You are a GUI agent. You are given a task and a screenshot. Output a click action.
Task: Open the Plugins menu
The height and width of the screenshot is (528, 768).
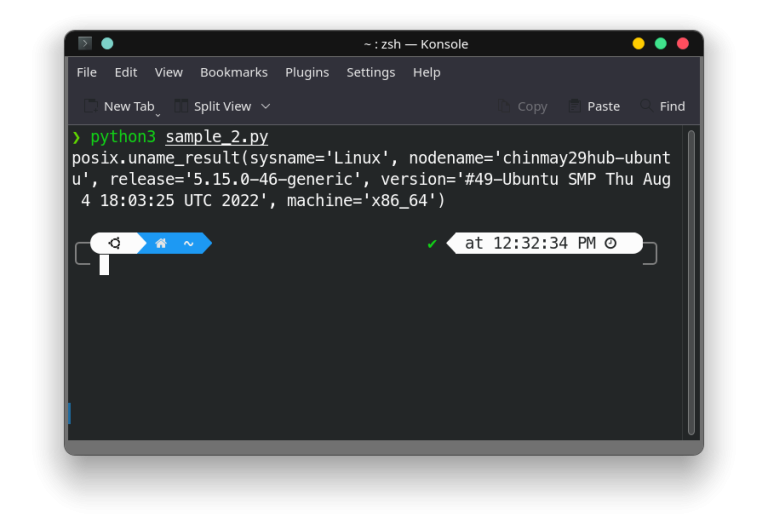307,72
